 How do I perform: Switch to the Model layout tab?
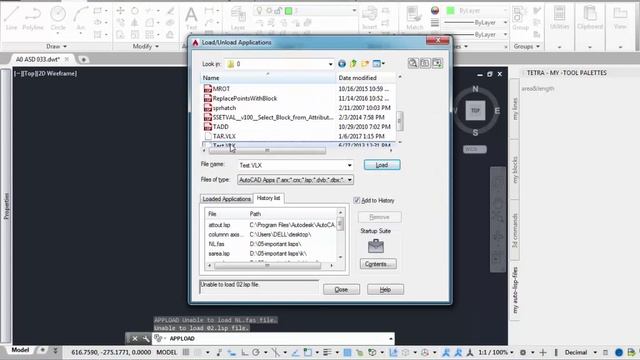coord(20,350)
